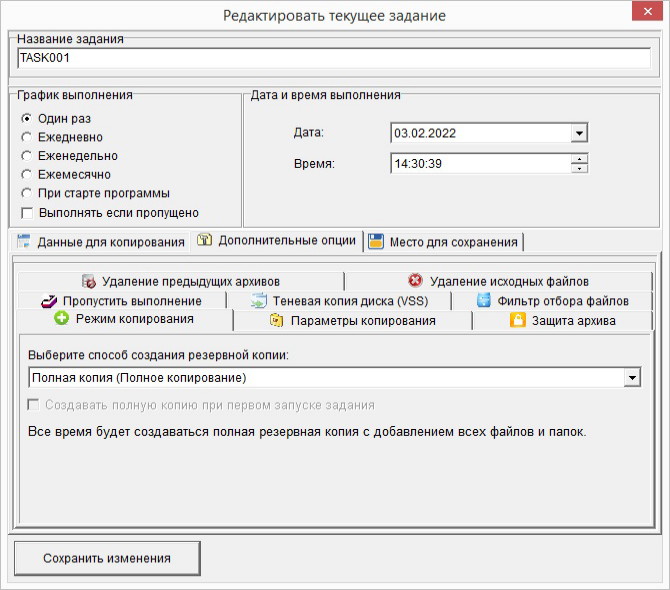Click the task name field TASK001
Image resolution: width=670 pixels, height=590 pixels.
(x=334, y=58)
